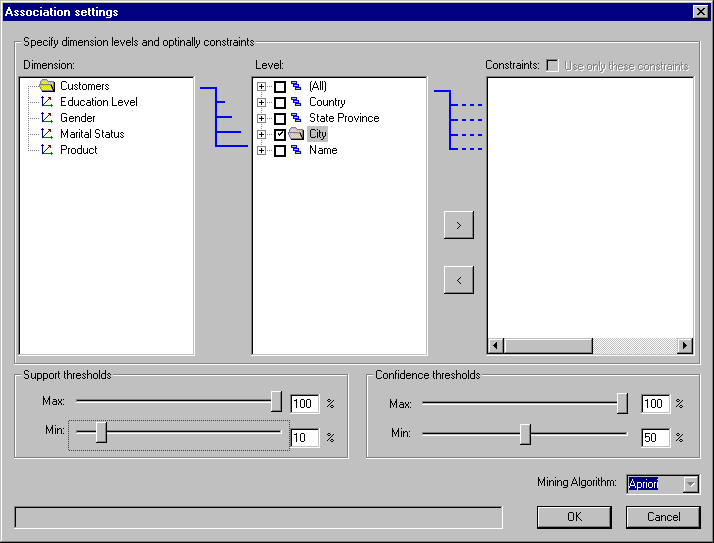
Task: Select the Customers dimension label
Action: click(x=85, y=86)
